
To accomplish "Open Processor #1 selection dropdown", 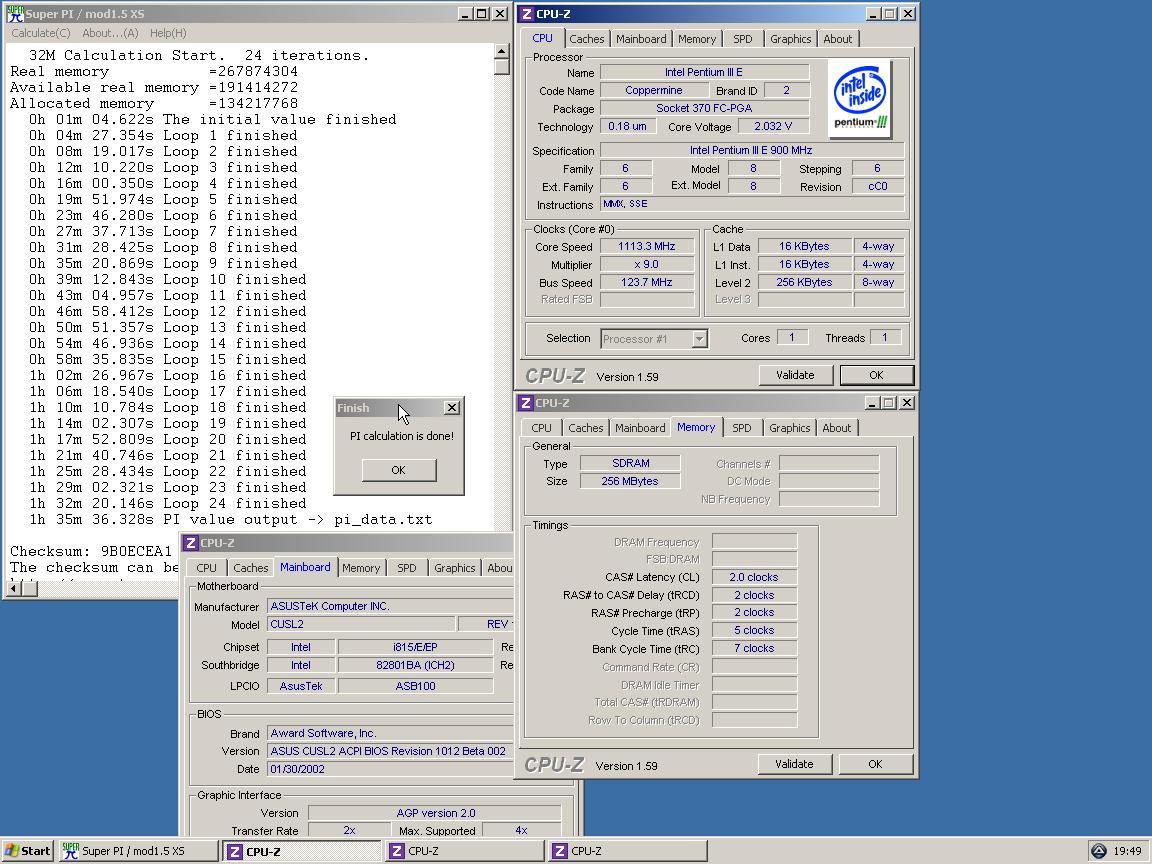I will (x=699, y=339).
